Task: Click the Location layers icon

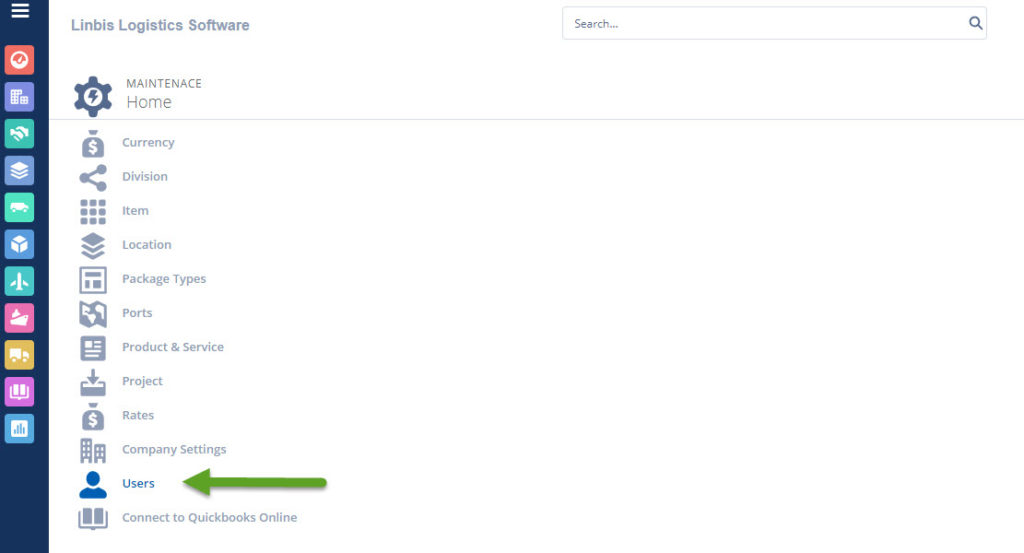Action: [x=93, y=245]
